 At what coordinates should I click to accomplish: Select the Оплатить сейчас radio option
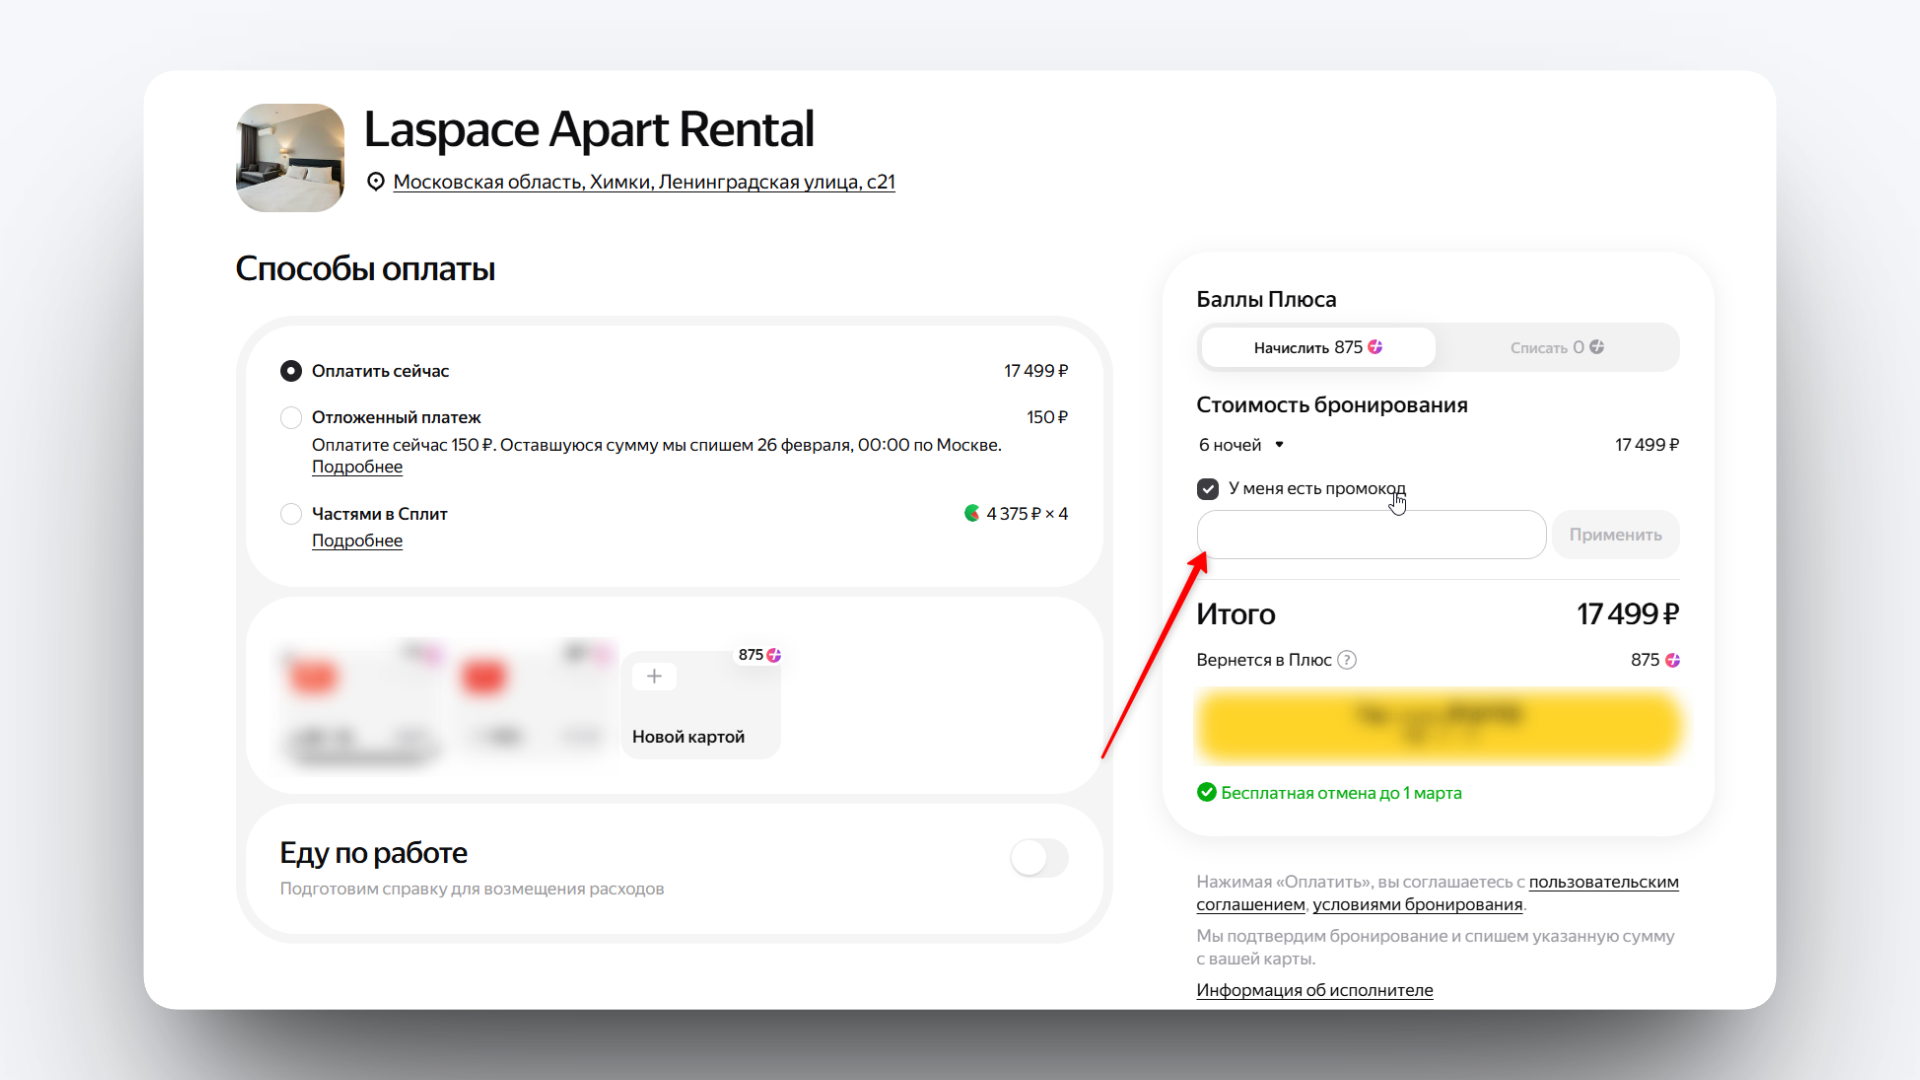[291, 371]
